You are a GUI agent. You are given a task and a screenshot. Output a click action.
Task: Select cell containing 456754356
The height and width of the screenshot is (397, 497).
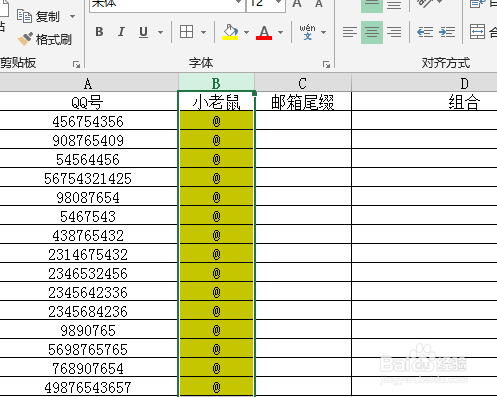click(x=88, y=121)
